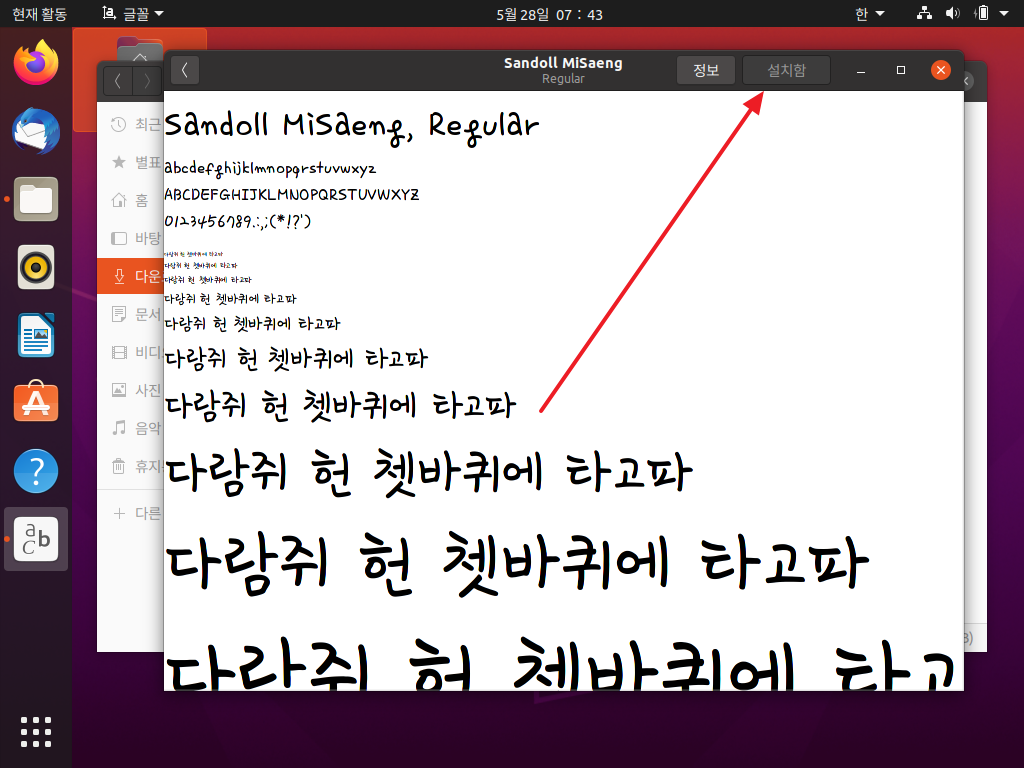The height and width of the screenshot is (768, 1024).
Task: Select Starred (별표) in the Files sidebar
Action: point(130,162)
